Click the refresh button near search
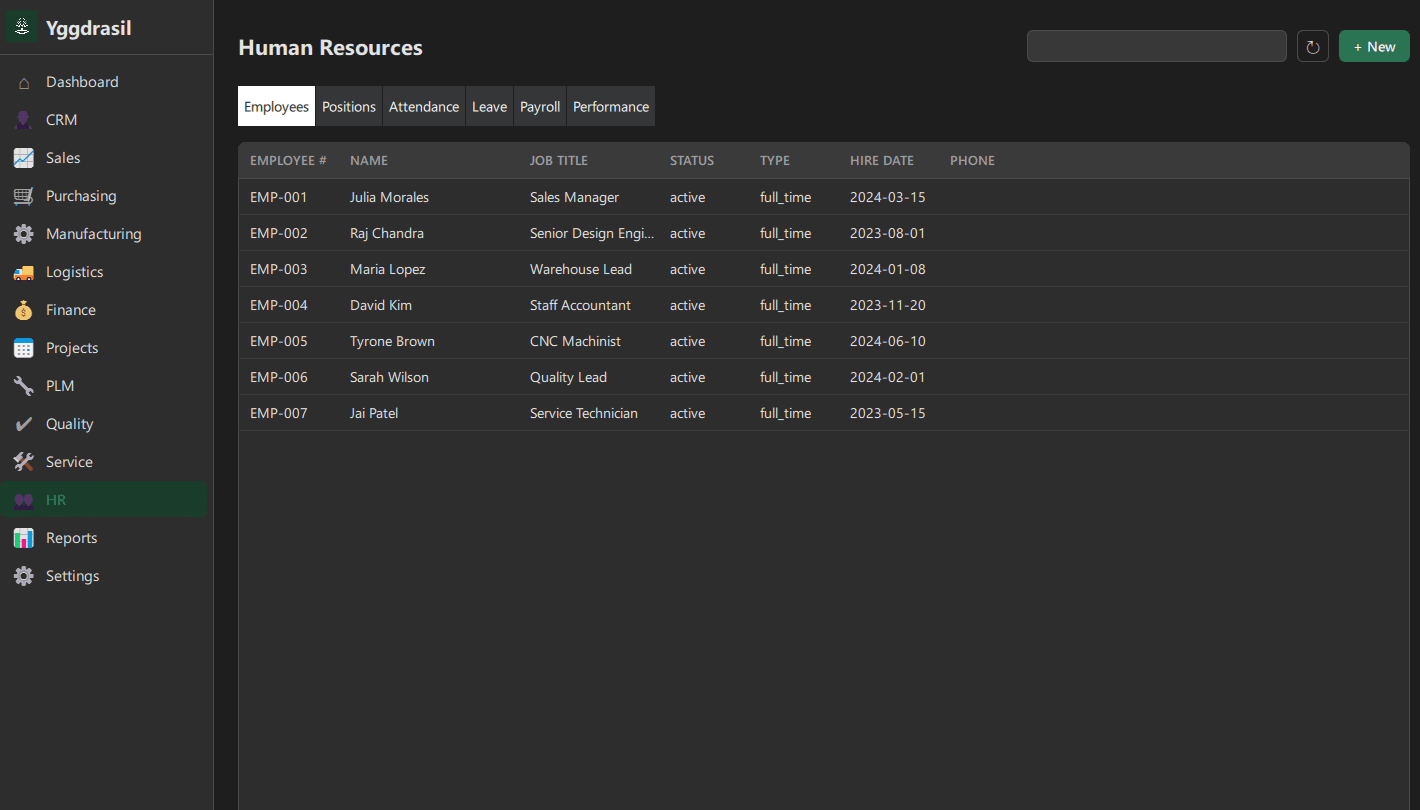1420x810 pixels. click(x=1312, y=45)
